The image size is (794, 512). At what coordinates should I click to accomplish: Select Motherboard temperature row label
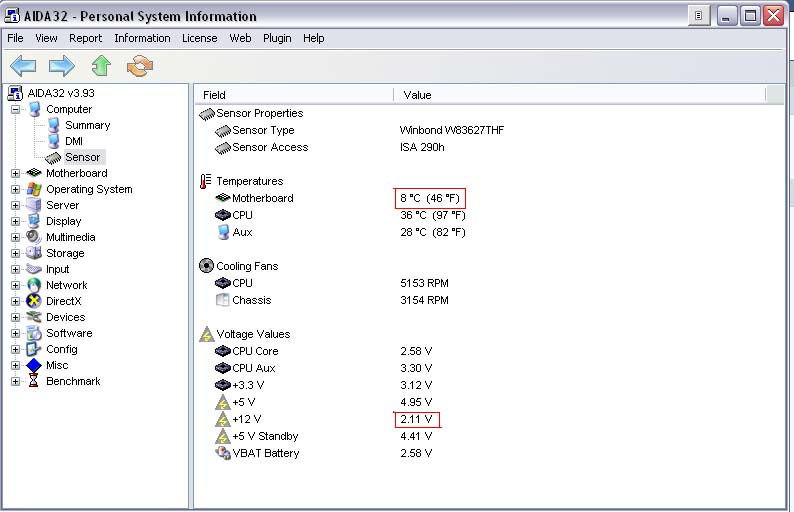tap(262, 199)
